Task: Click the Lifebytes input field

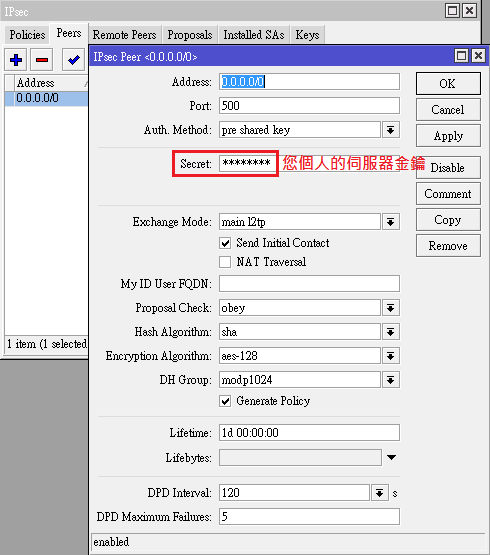Action: (300, 458)
